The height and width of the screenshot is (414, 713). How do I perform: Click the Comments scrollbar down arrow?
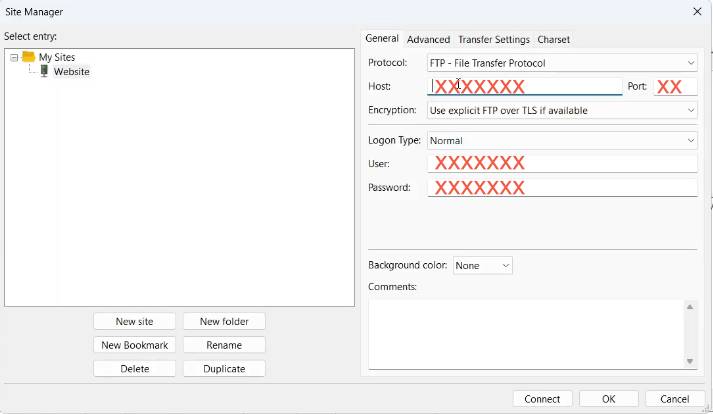click(690, 361)
